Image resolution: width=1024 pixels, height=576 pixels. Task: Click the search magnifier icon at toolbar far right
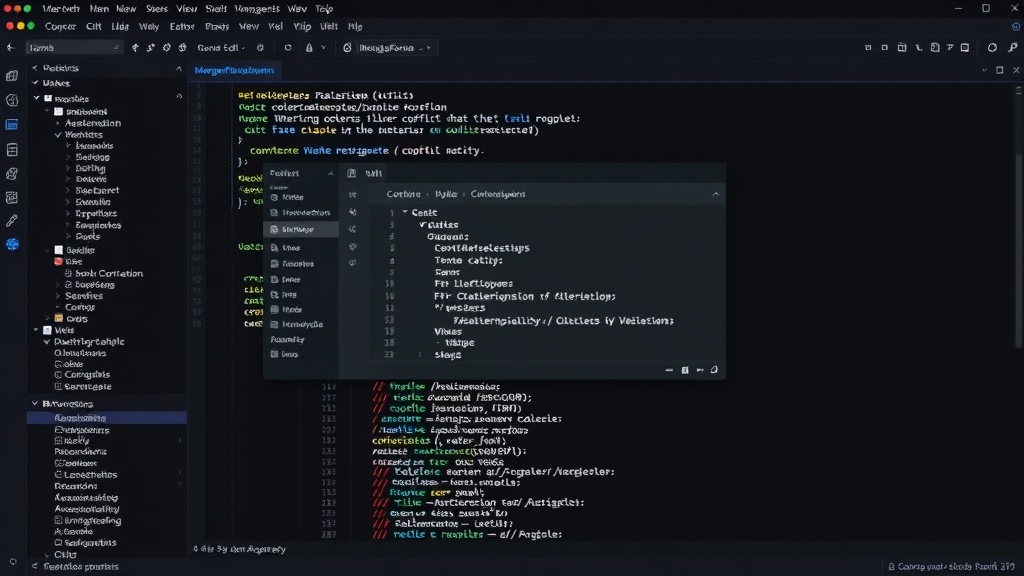coord(1013,48)
